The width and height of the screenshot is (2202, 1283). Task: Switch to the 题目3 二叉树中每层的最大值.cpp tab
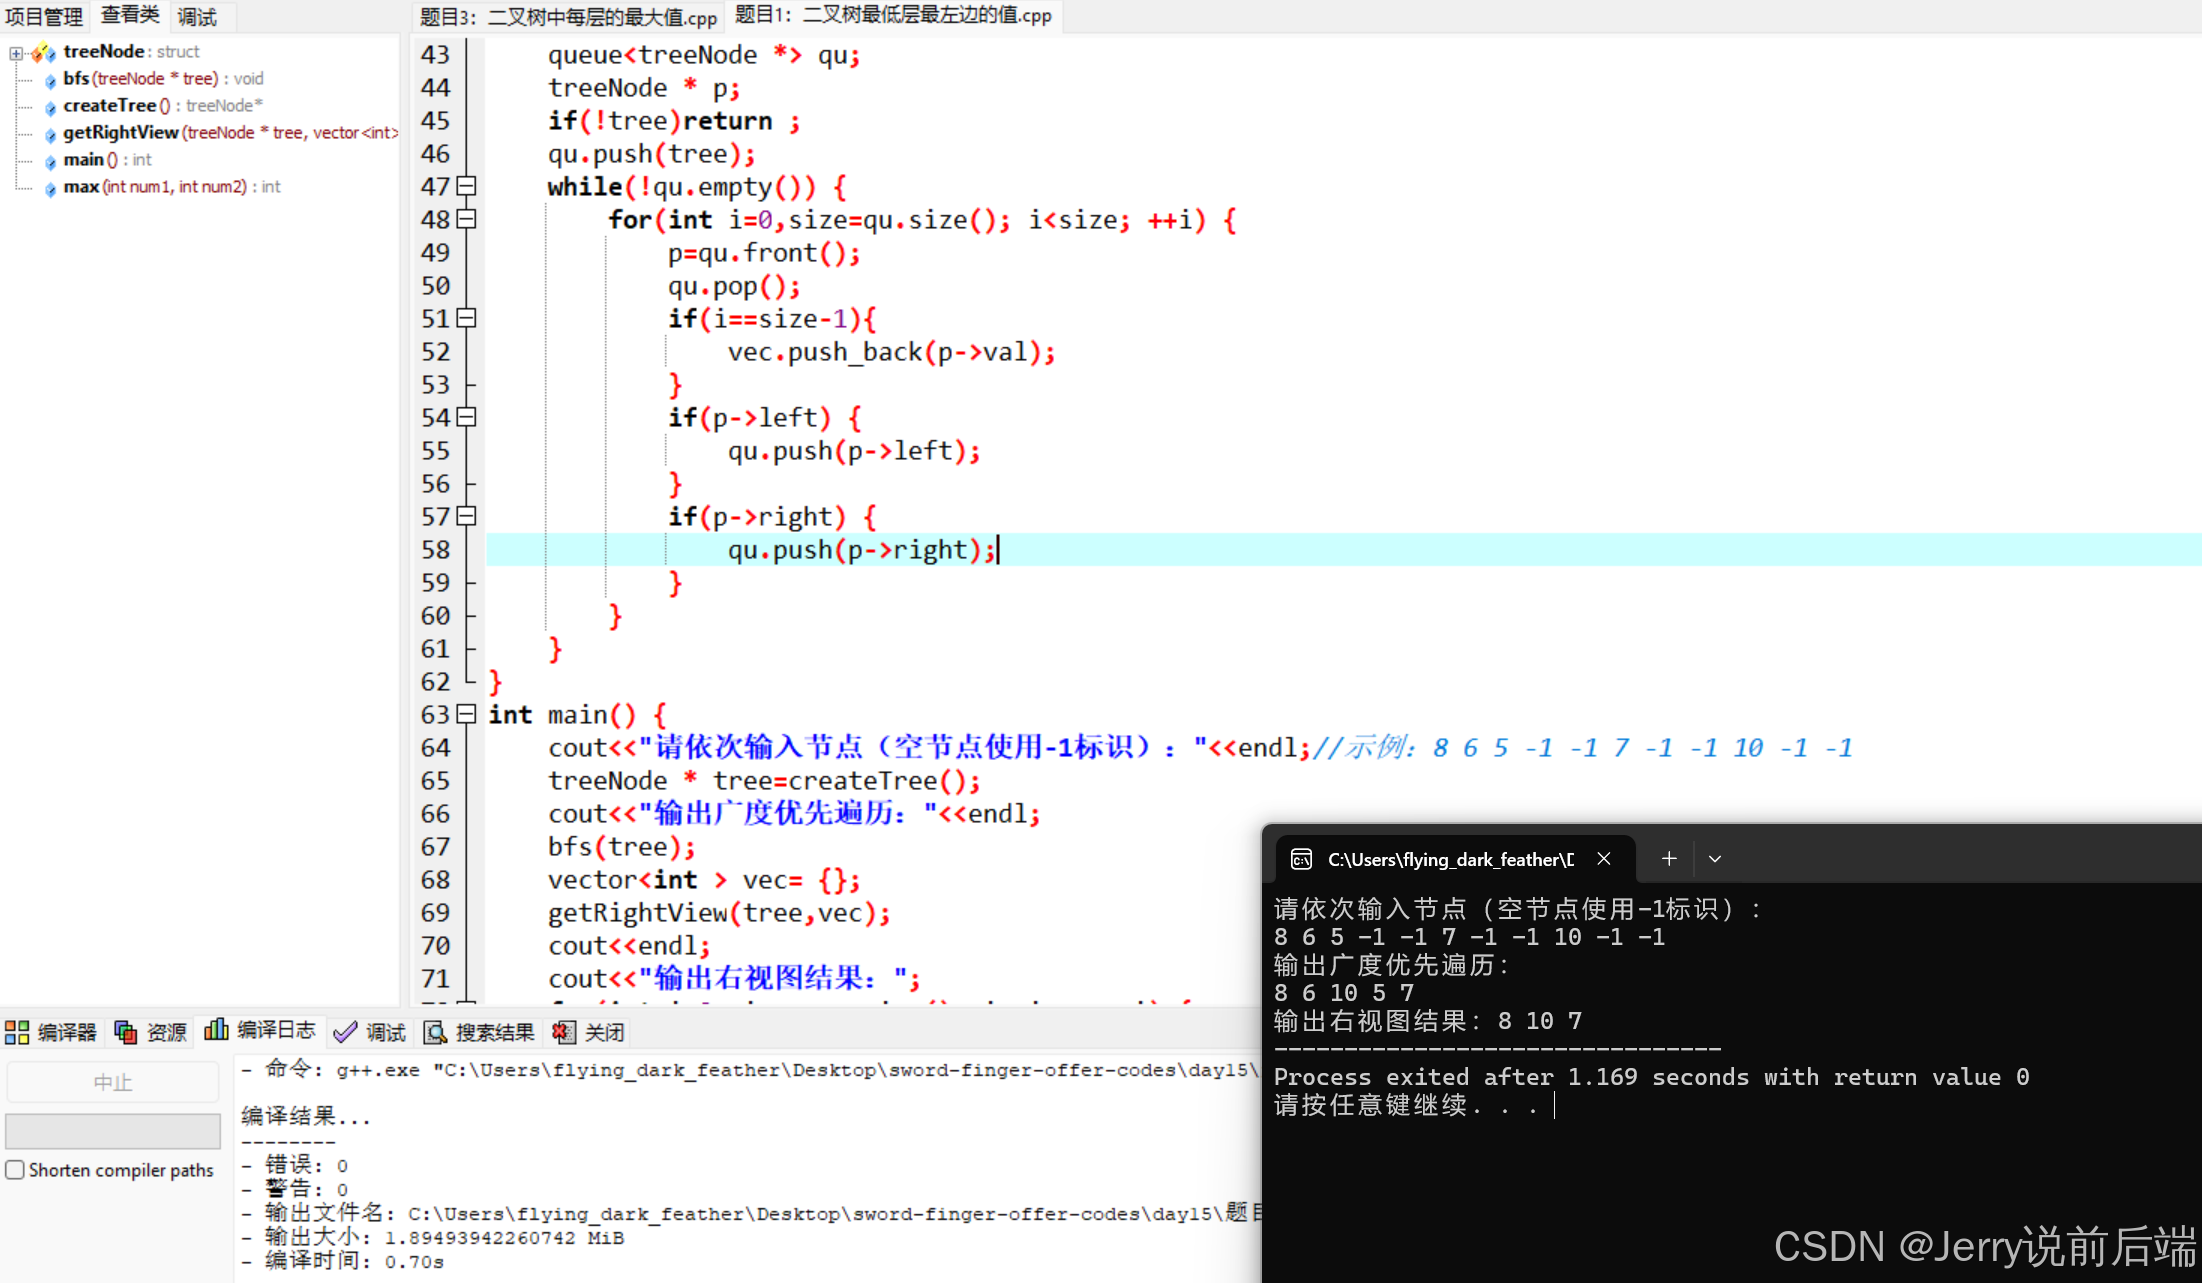click(x=568, y=17)
